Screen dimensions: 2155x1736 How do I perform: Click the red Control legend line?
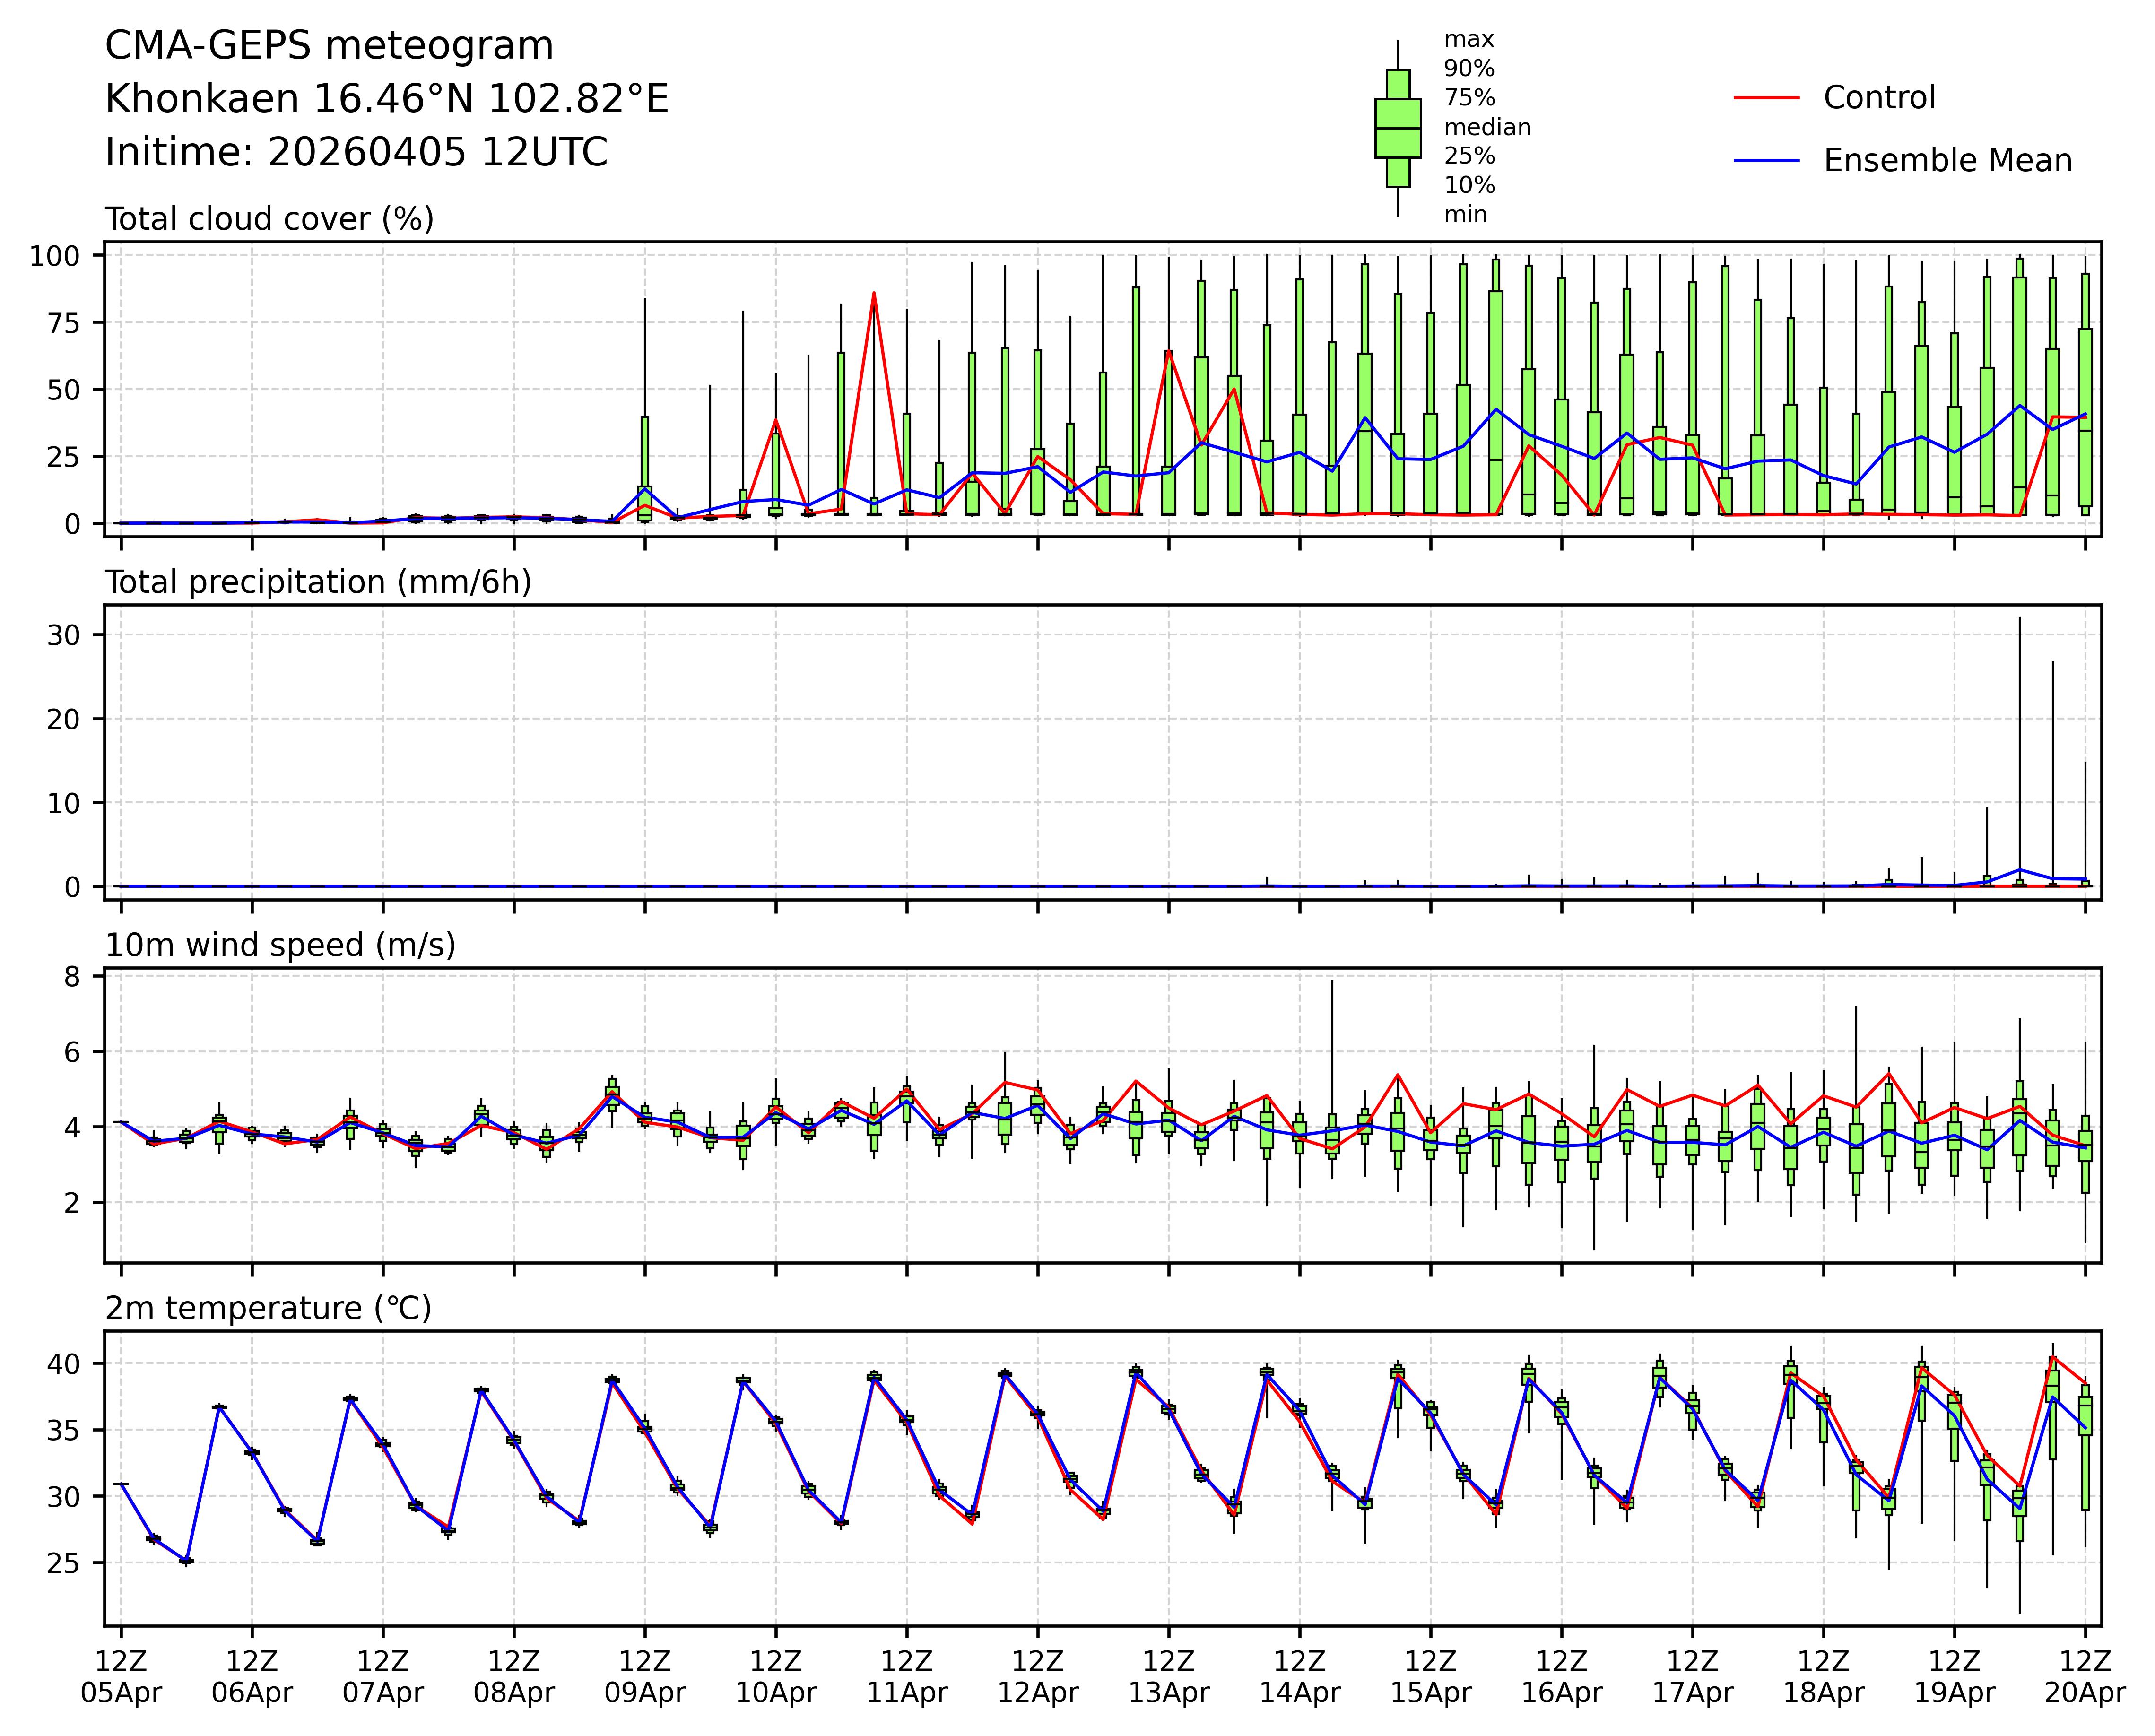pos(1766,98)
